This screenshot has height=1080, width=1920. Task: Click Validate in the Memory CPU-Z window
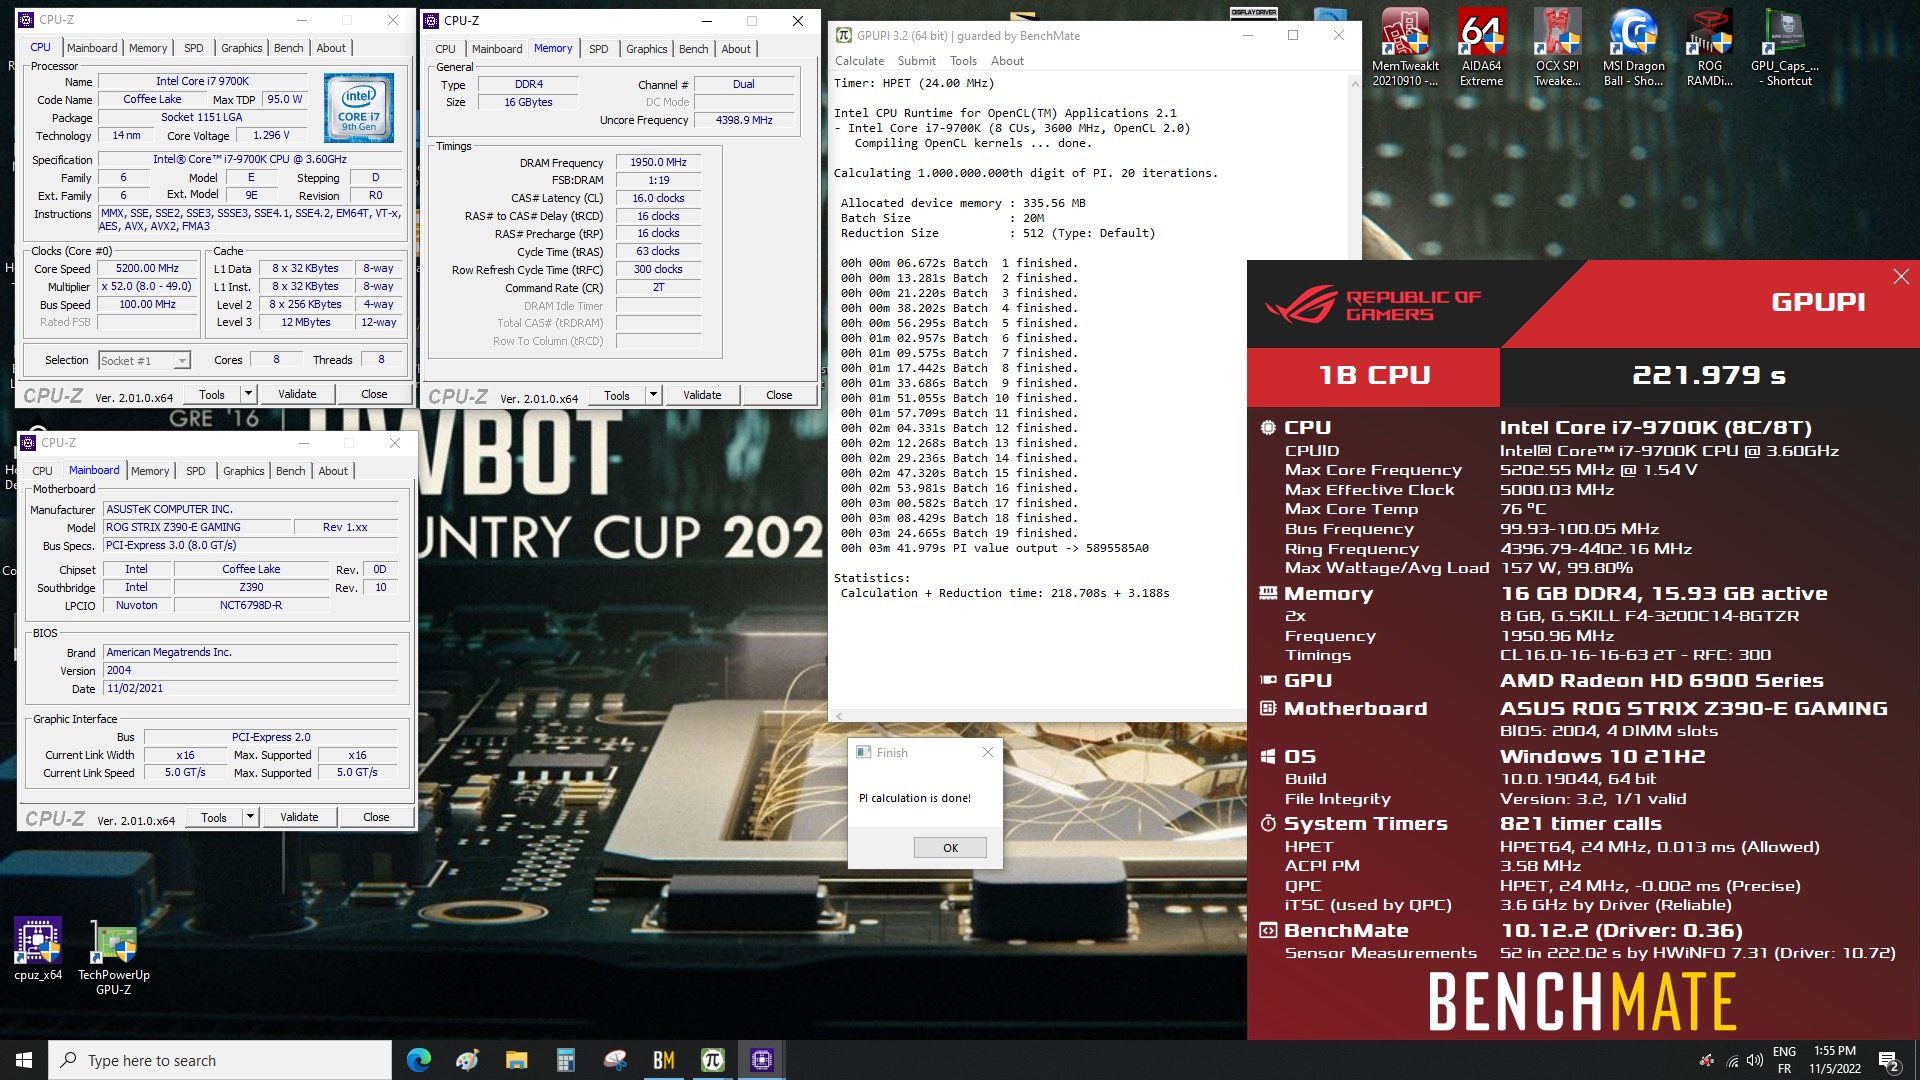pos(702,395)
